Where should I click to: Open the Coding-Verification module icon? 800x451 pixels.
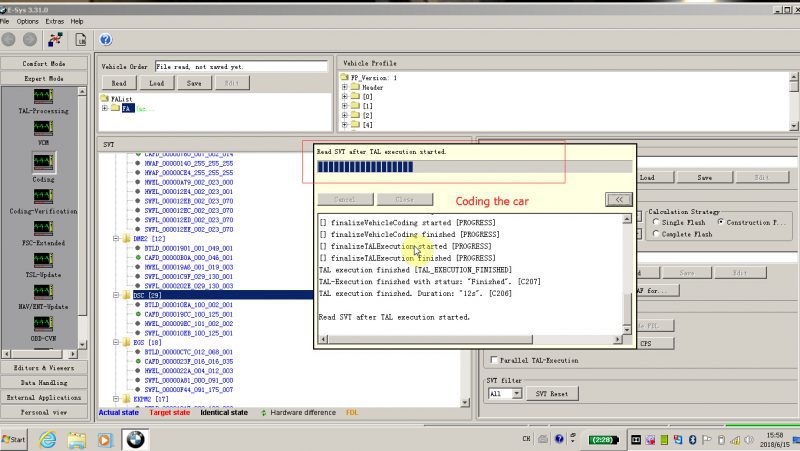tap(43, 196)
